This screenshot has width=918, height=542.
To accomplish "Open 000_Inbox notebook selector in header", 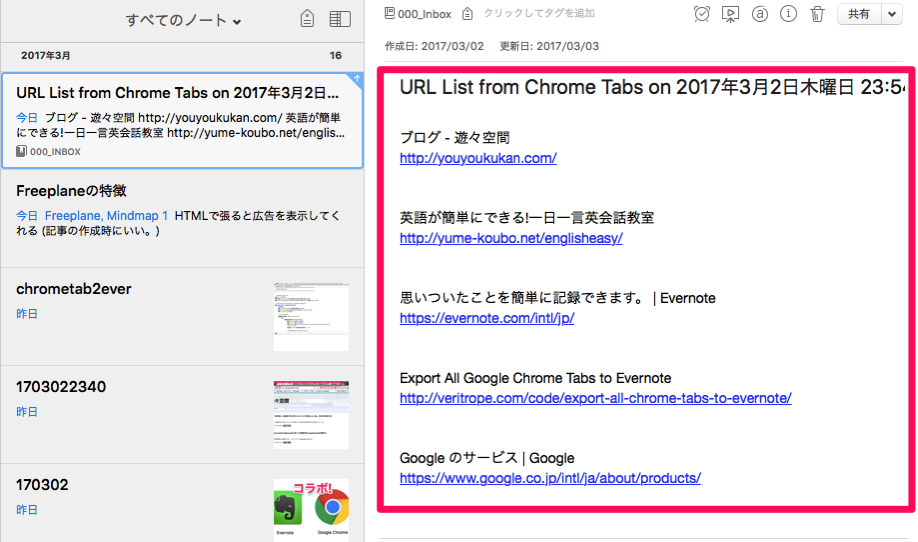I will click(418, 13).
